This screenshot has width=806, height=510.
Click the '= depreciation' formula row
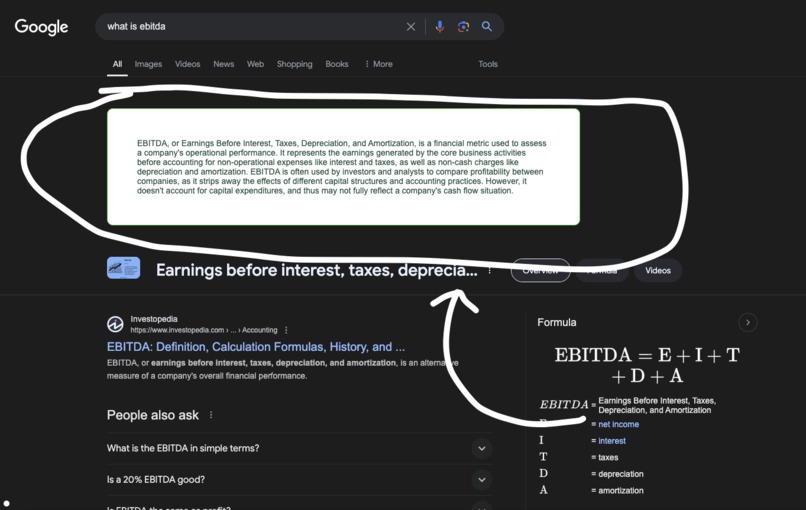coord(617,473)
